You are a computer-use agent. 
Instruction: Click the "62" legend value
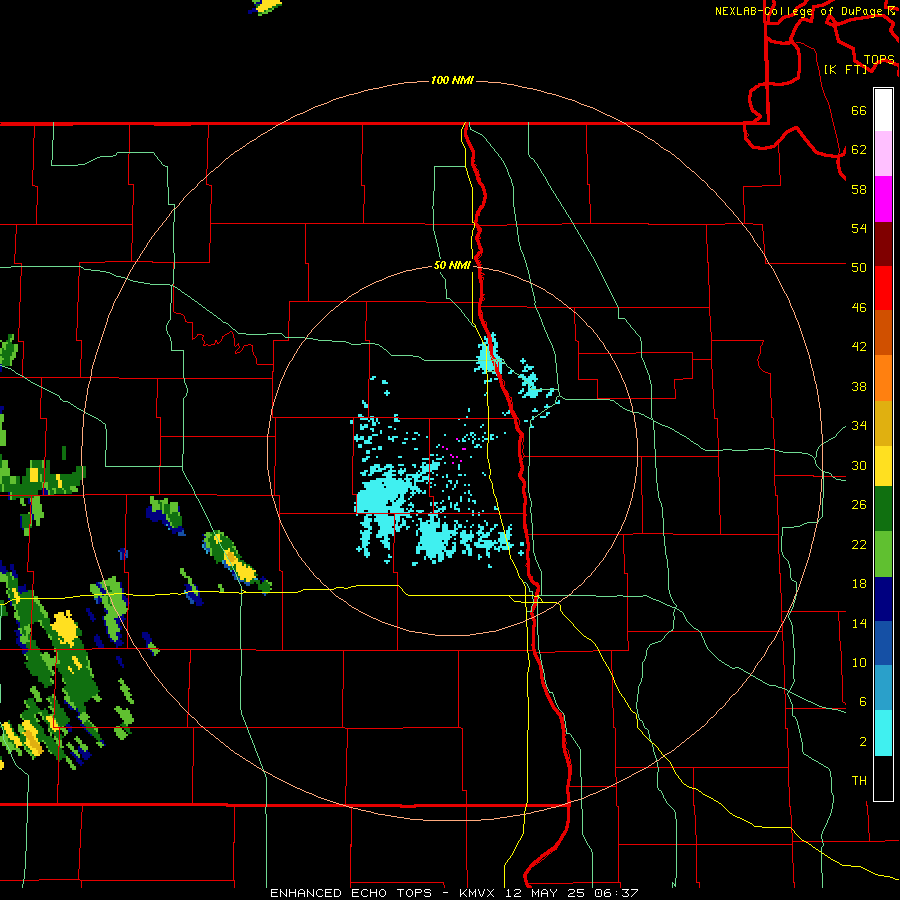click(x=859, y=150)
